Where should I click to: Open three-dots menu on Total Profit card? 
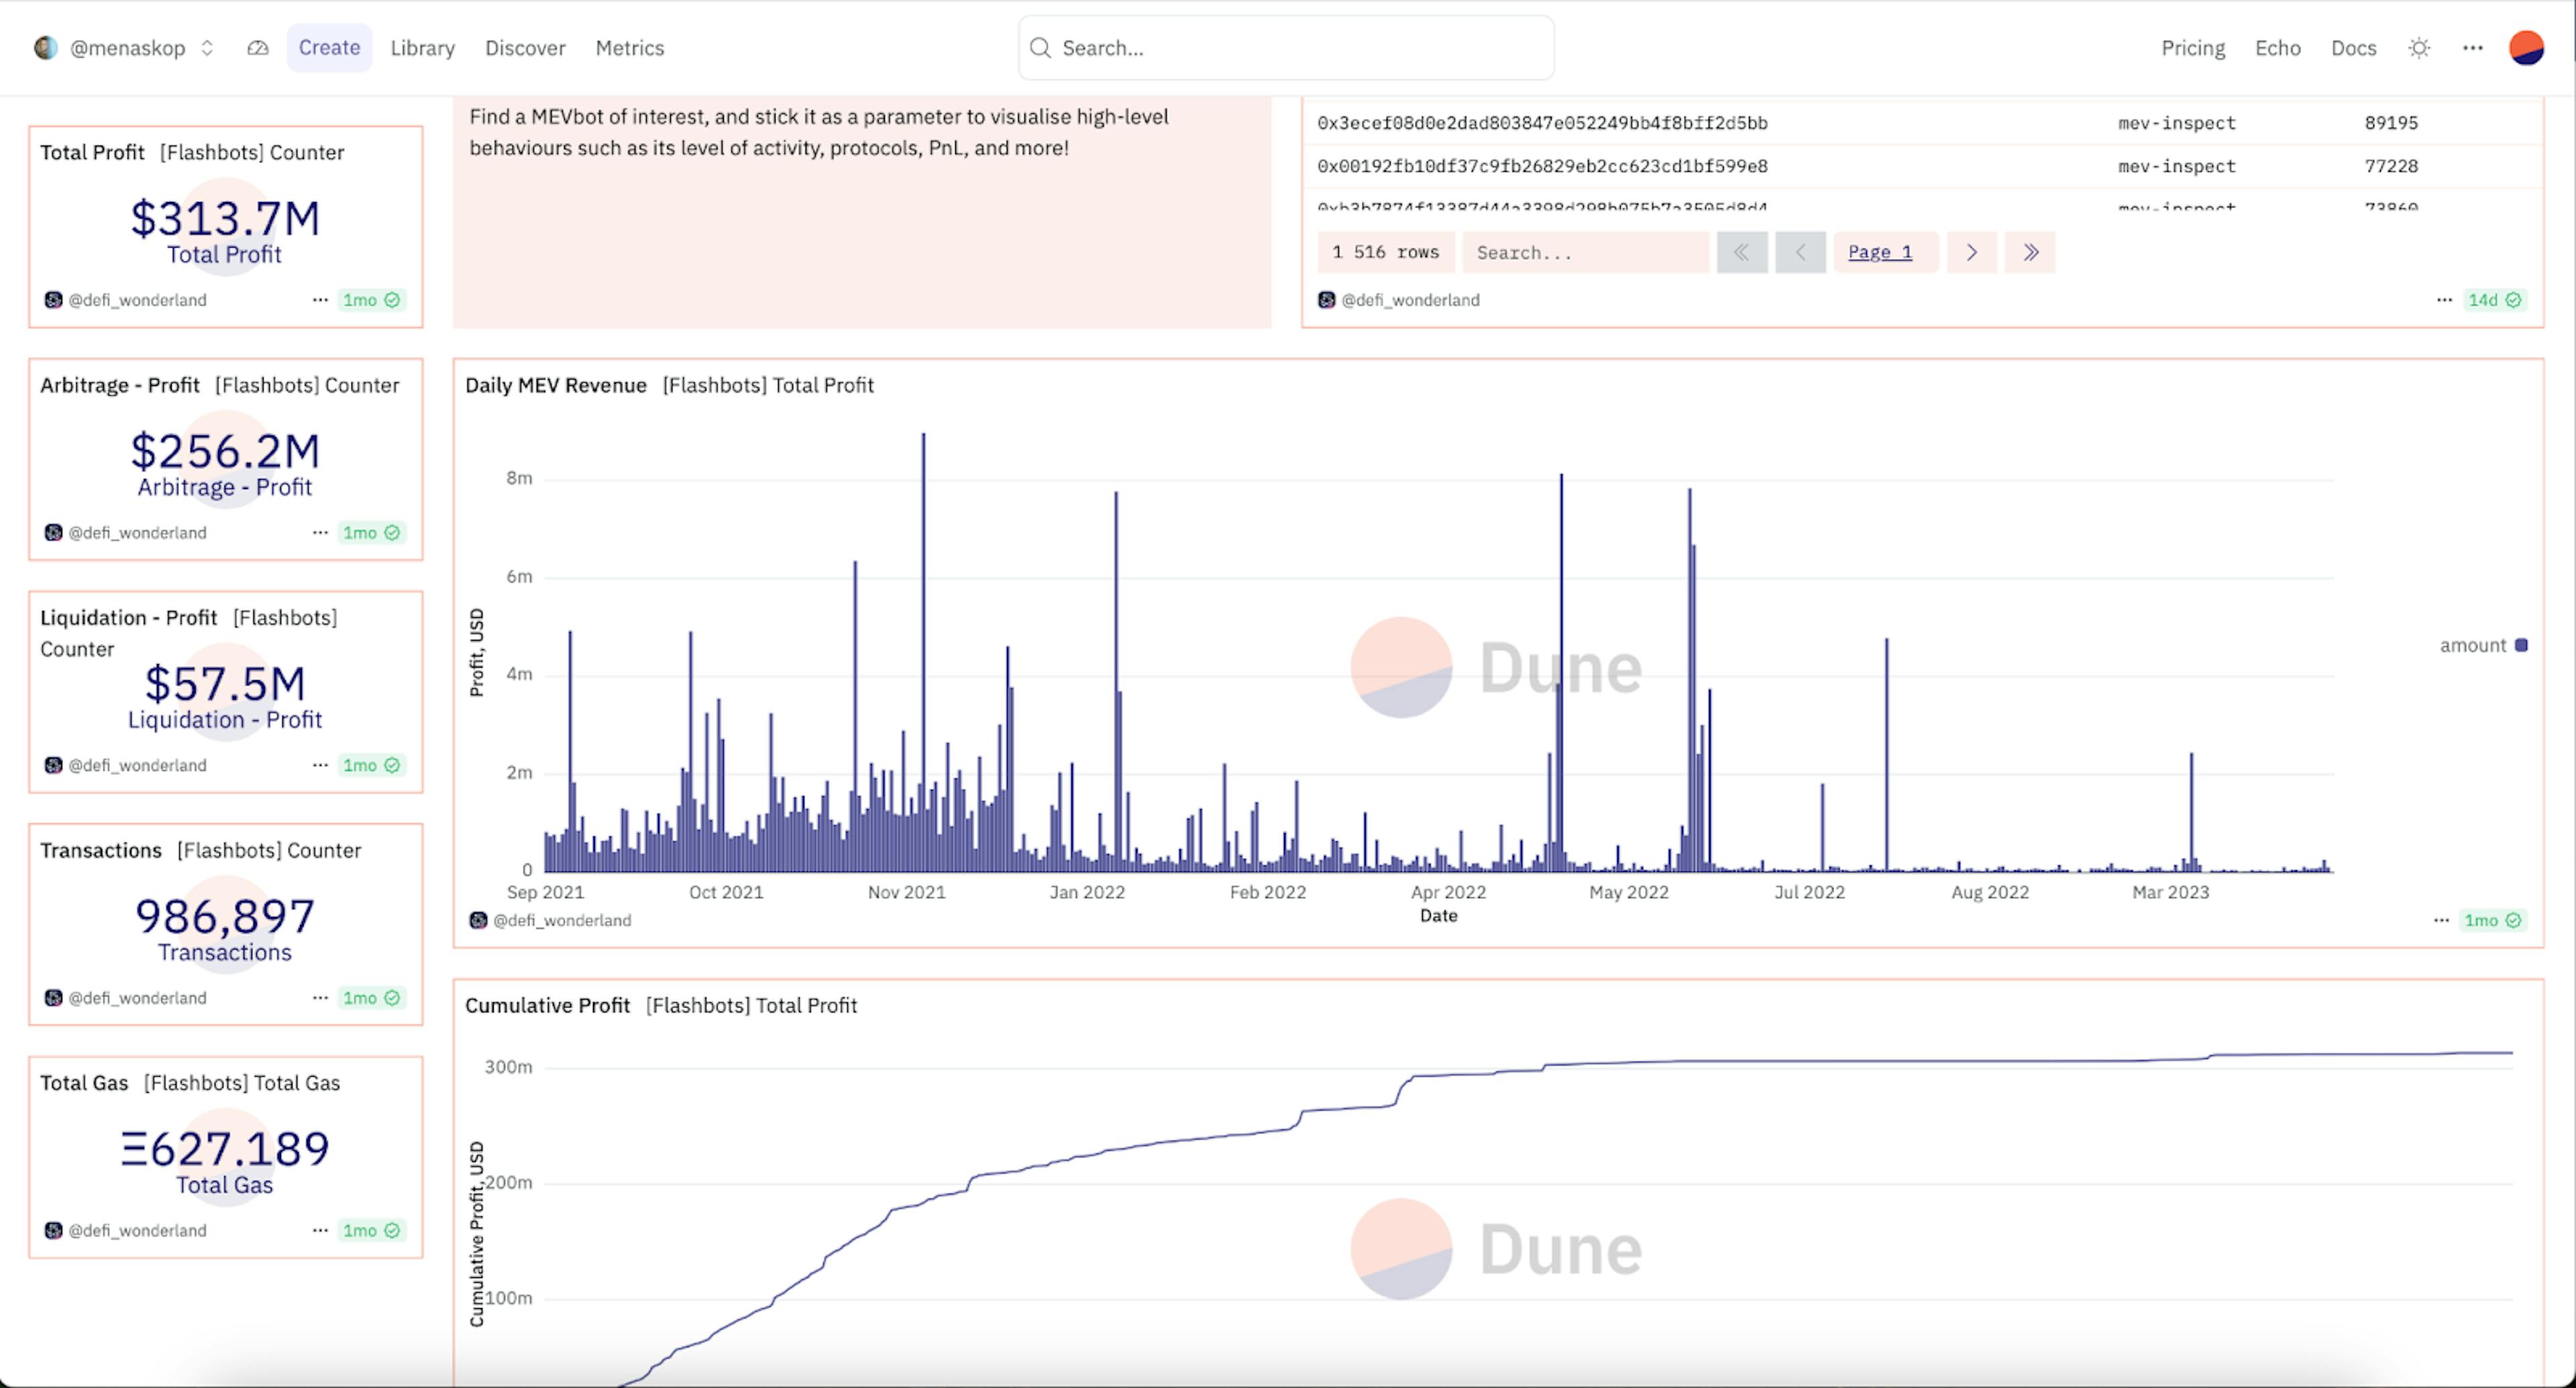[320, 300]
